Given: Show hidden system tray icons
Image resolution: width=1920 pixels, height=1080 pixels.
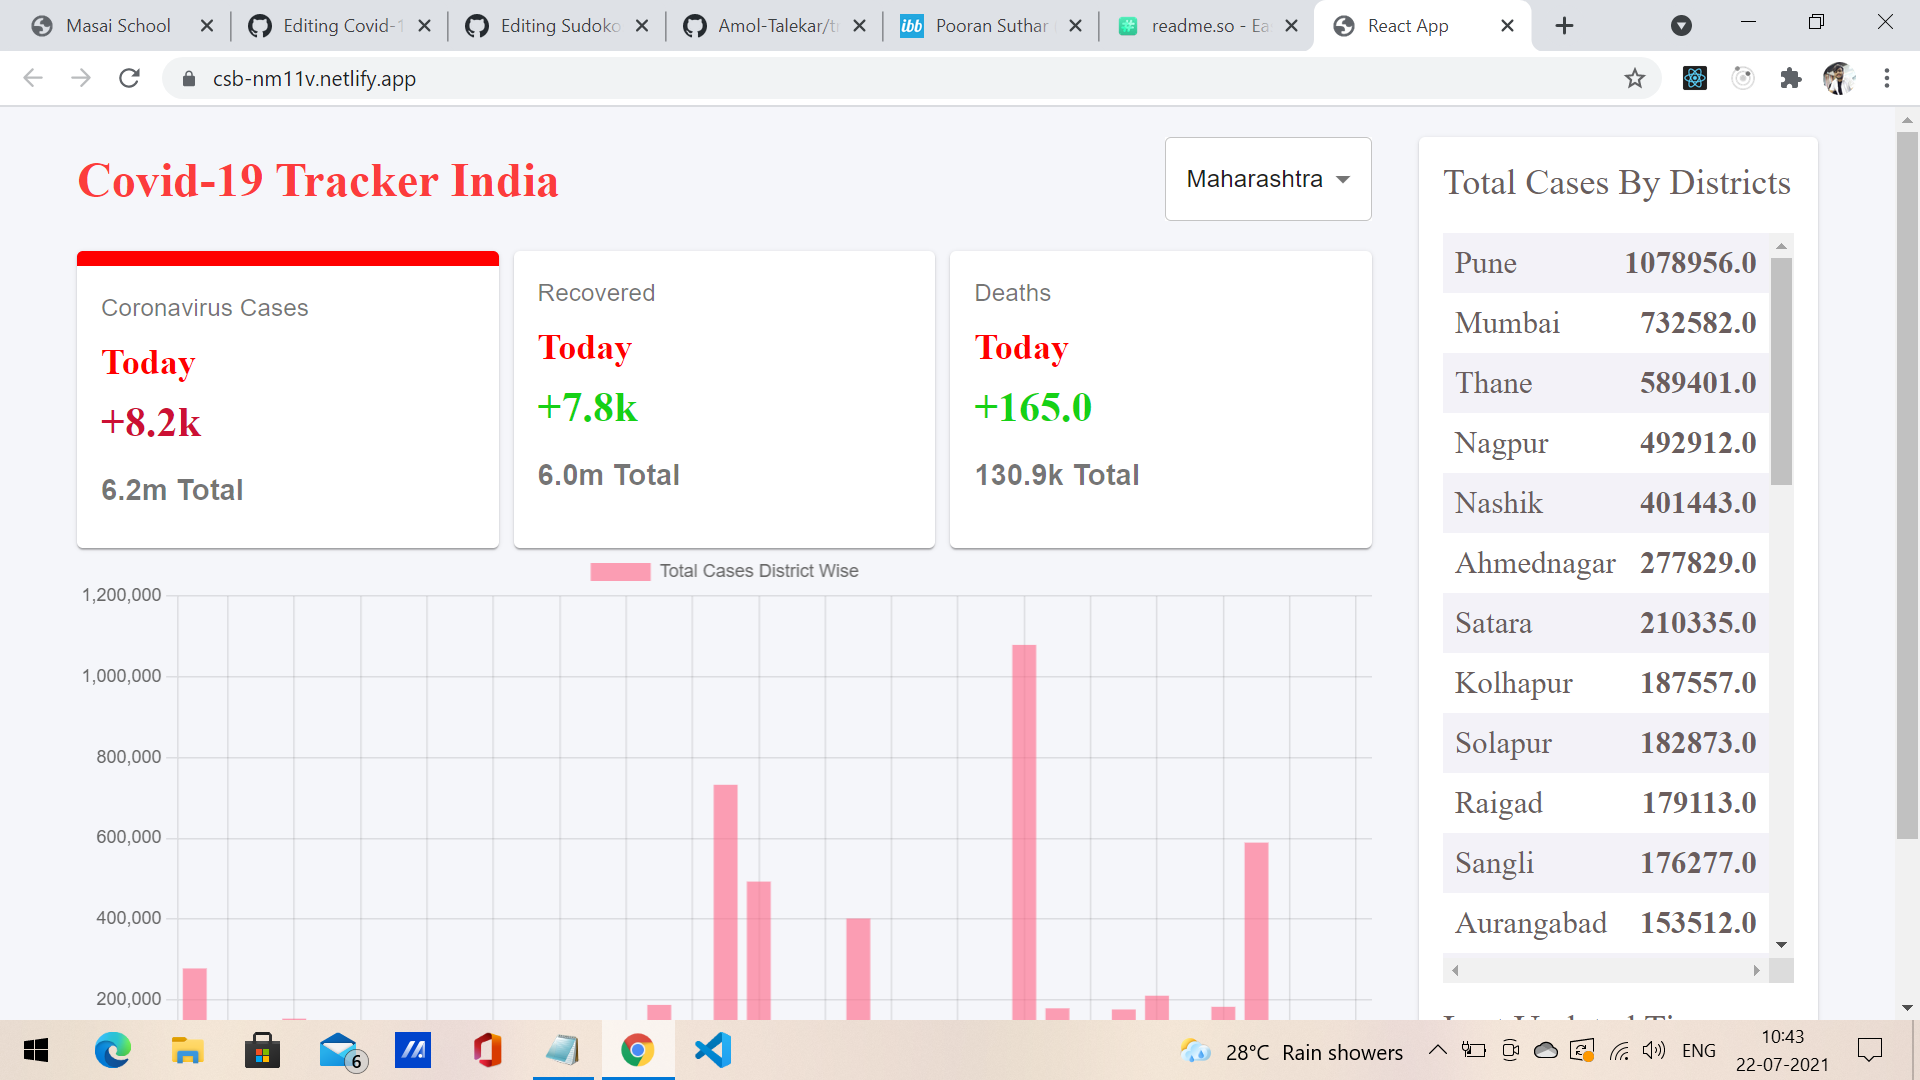Looking at the screenshot, I should [1437, 1050].
